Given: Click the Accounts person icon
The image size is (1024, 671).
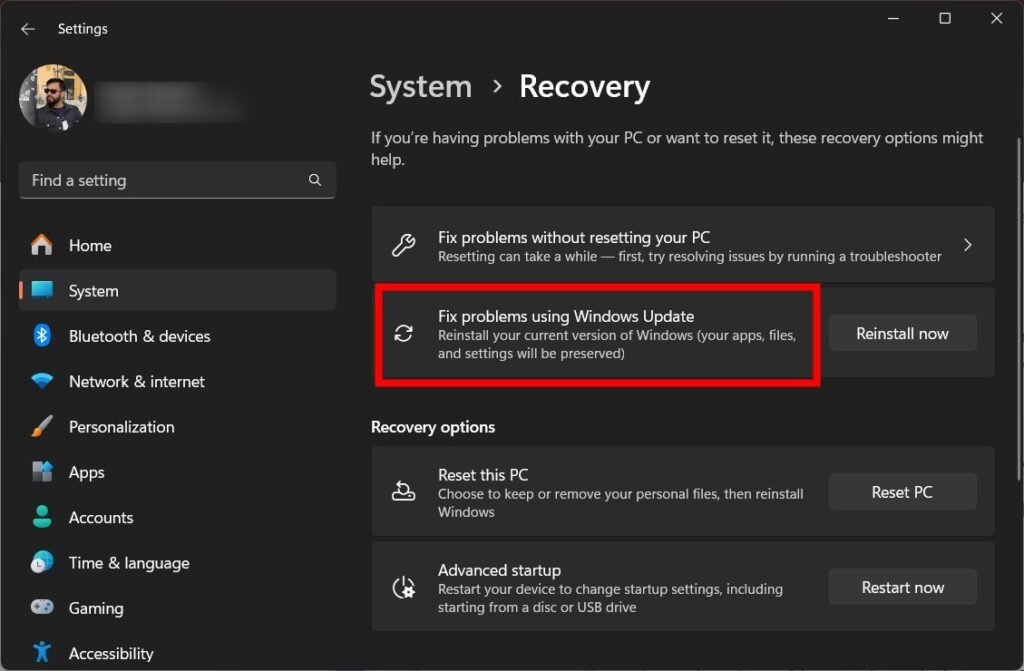Looking at the screenshot, I should point(42,517).
